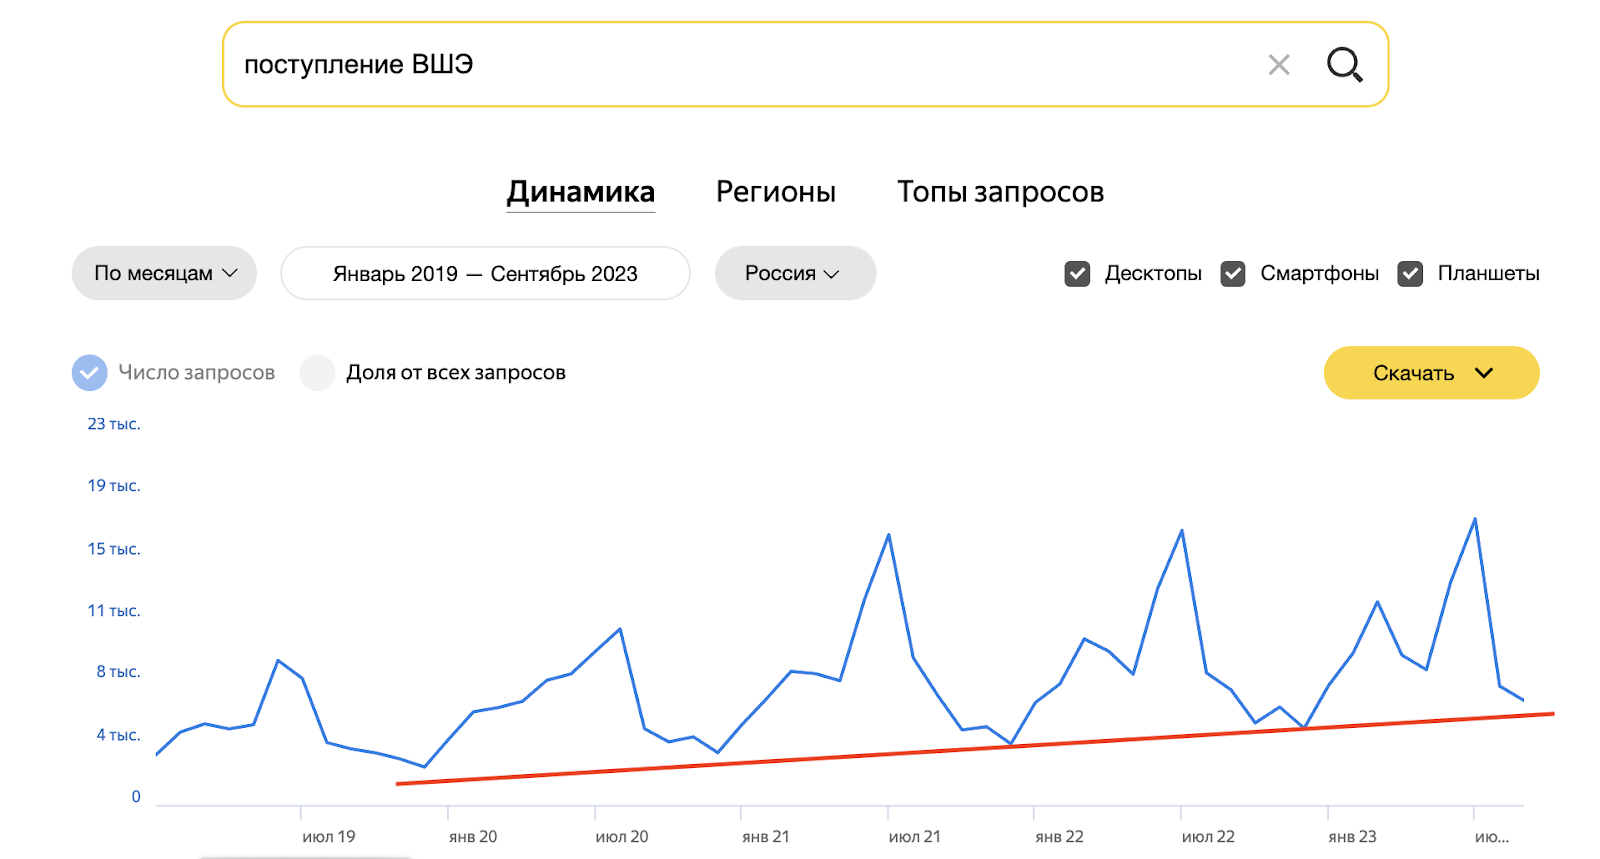Screen dimensions: 1600x859
Task: Uncheck the Планшеты checkbox
Action: coord(1410,274)
